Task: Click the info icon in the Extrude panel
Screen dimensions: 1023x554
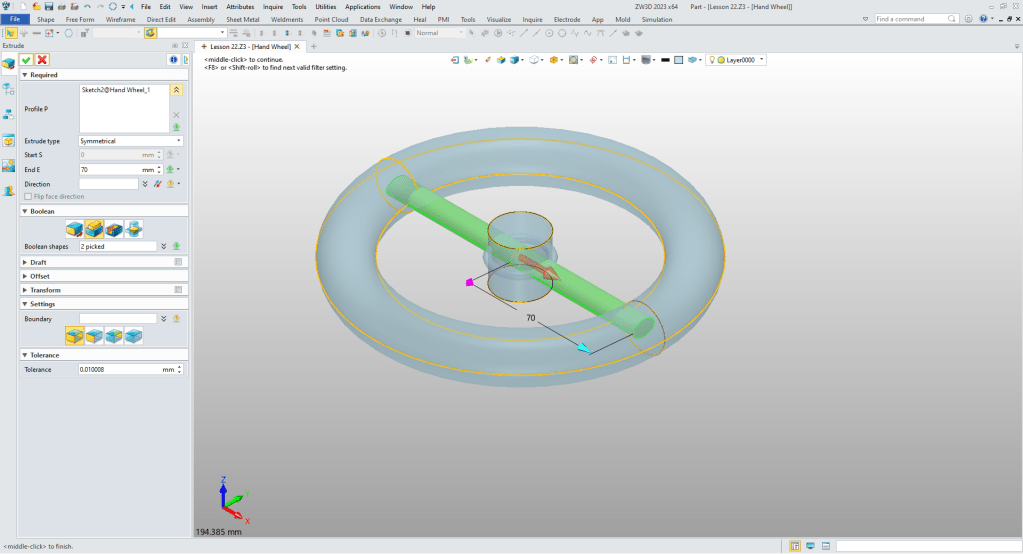Action: point(173,60)
